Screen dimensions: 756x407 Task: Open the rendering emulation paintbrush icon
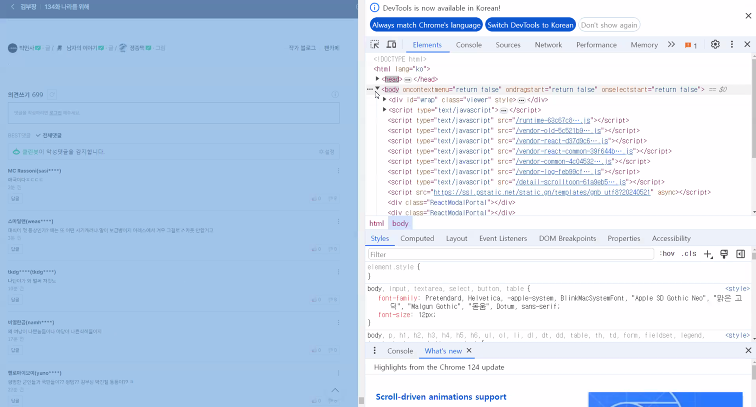[724, 254]
